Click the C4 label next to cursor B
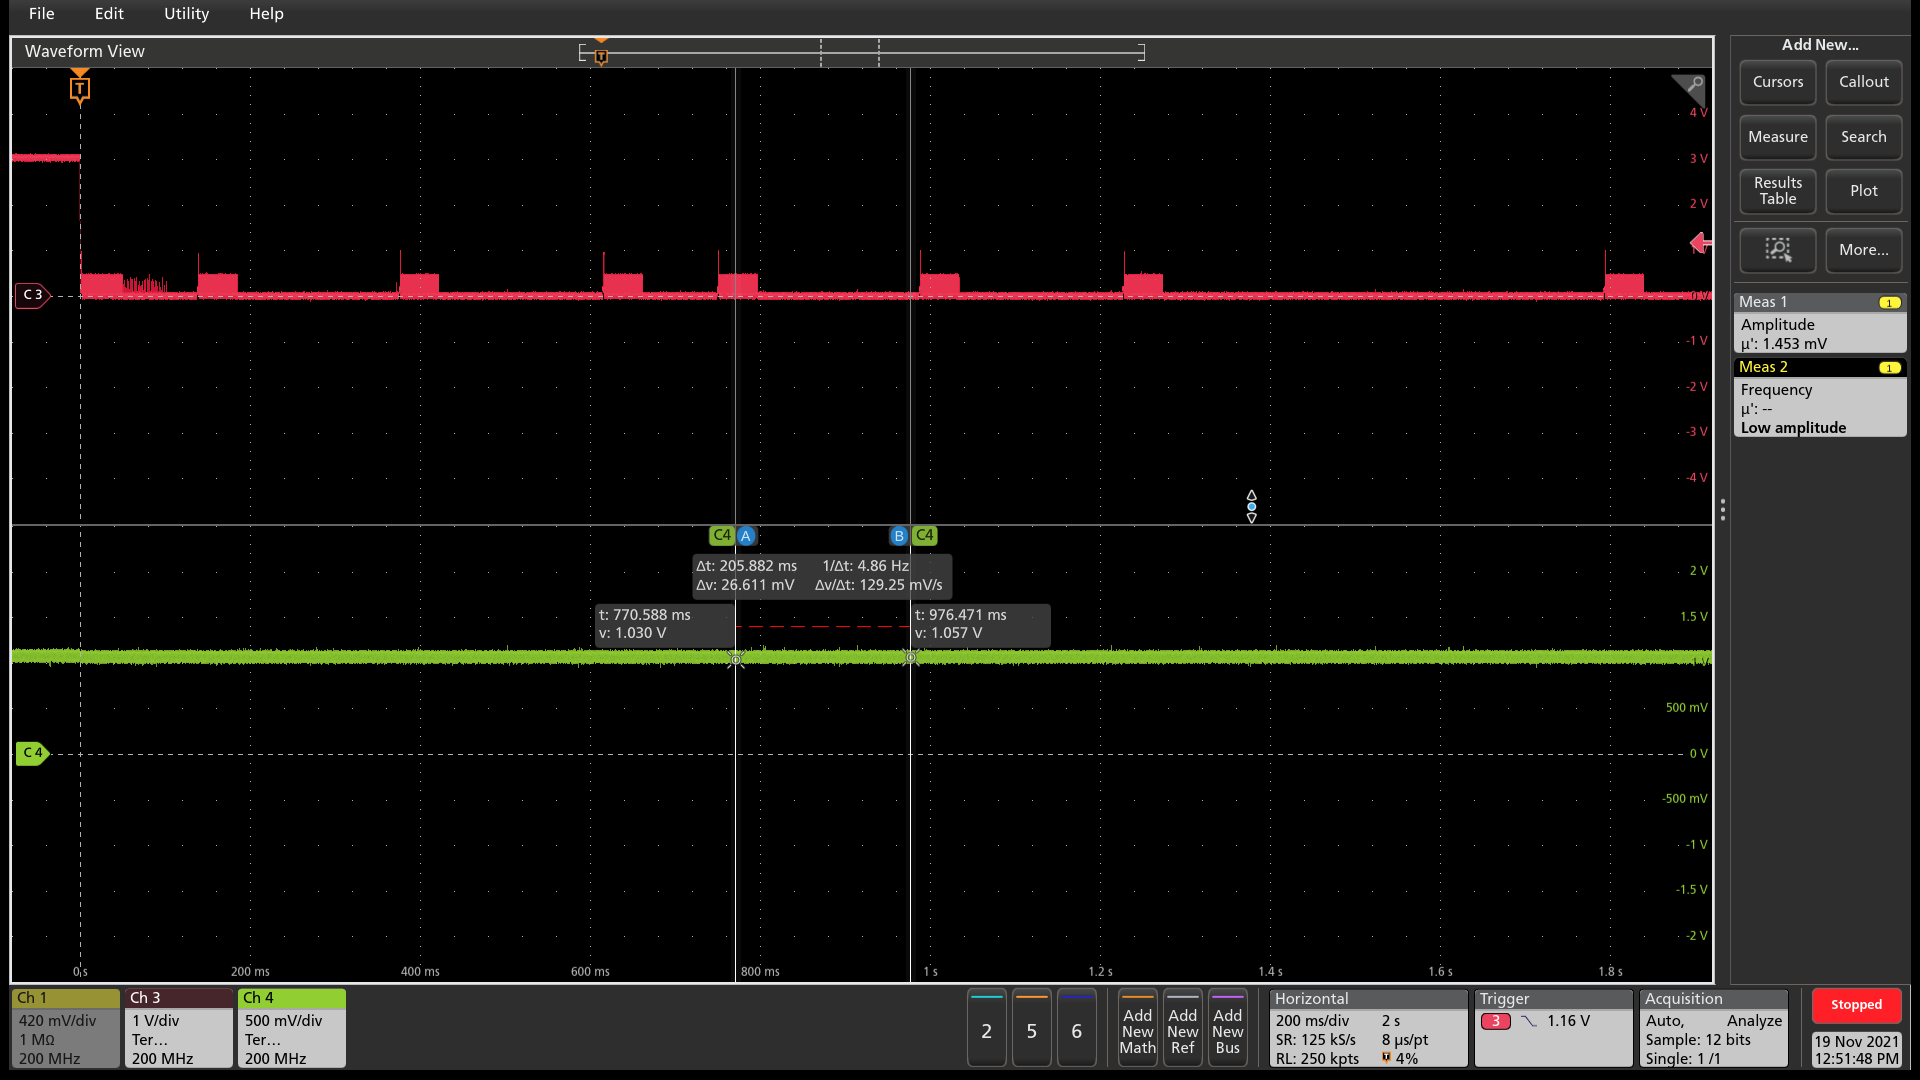The width and height of the screenshot is (1920, 1080). (x=925, y=535)
